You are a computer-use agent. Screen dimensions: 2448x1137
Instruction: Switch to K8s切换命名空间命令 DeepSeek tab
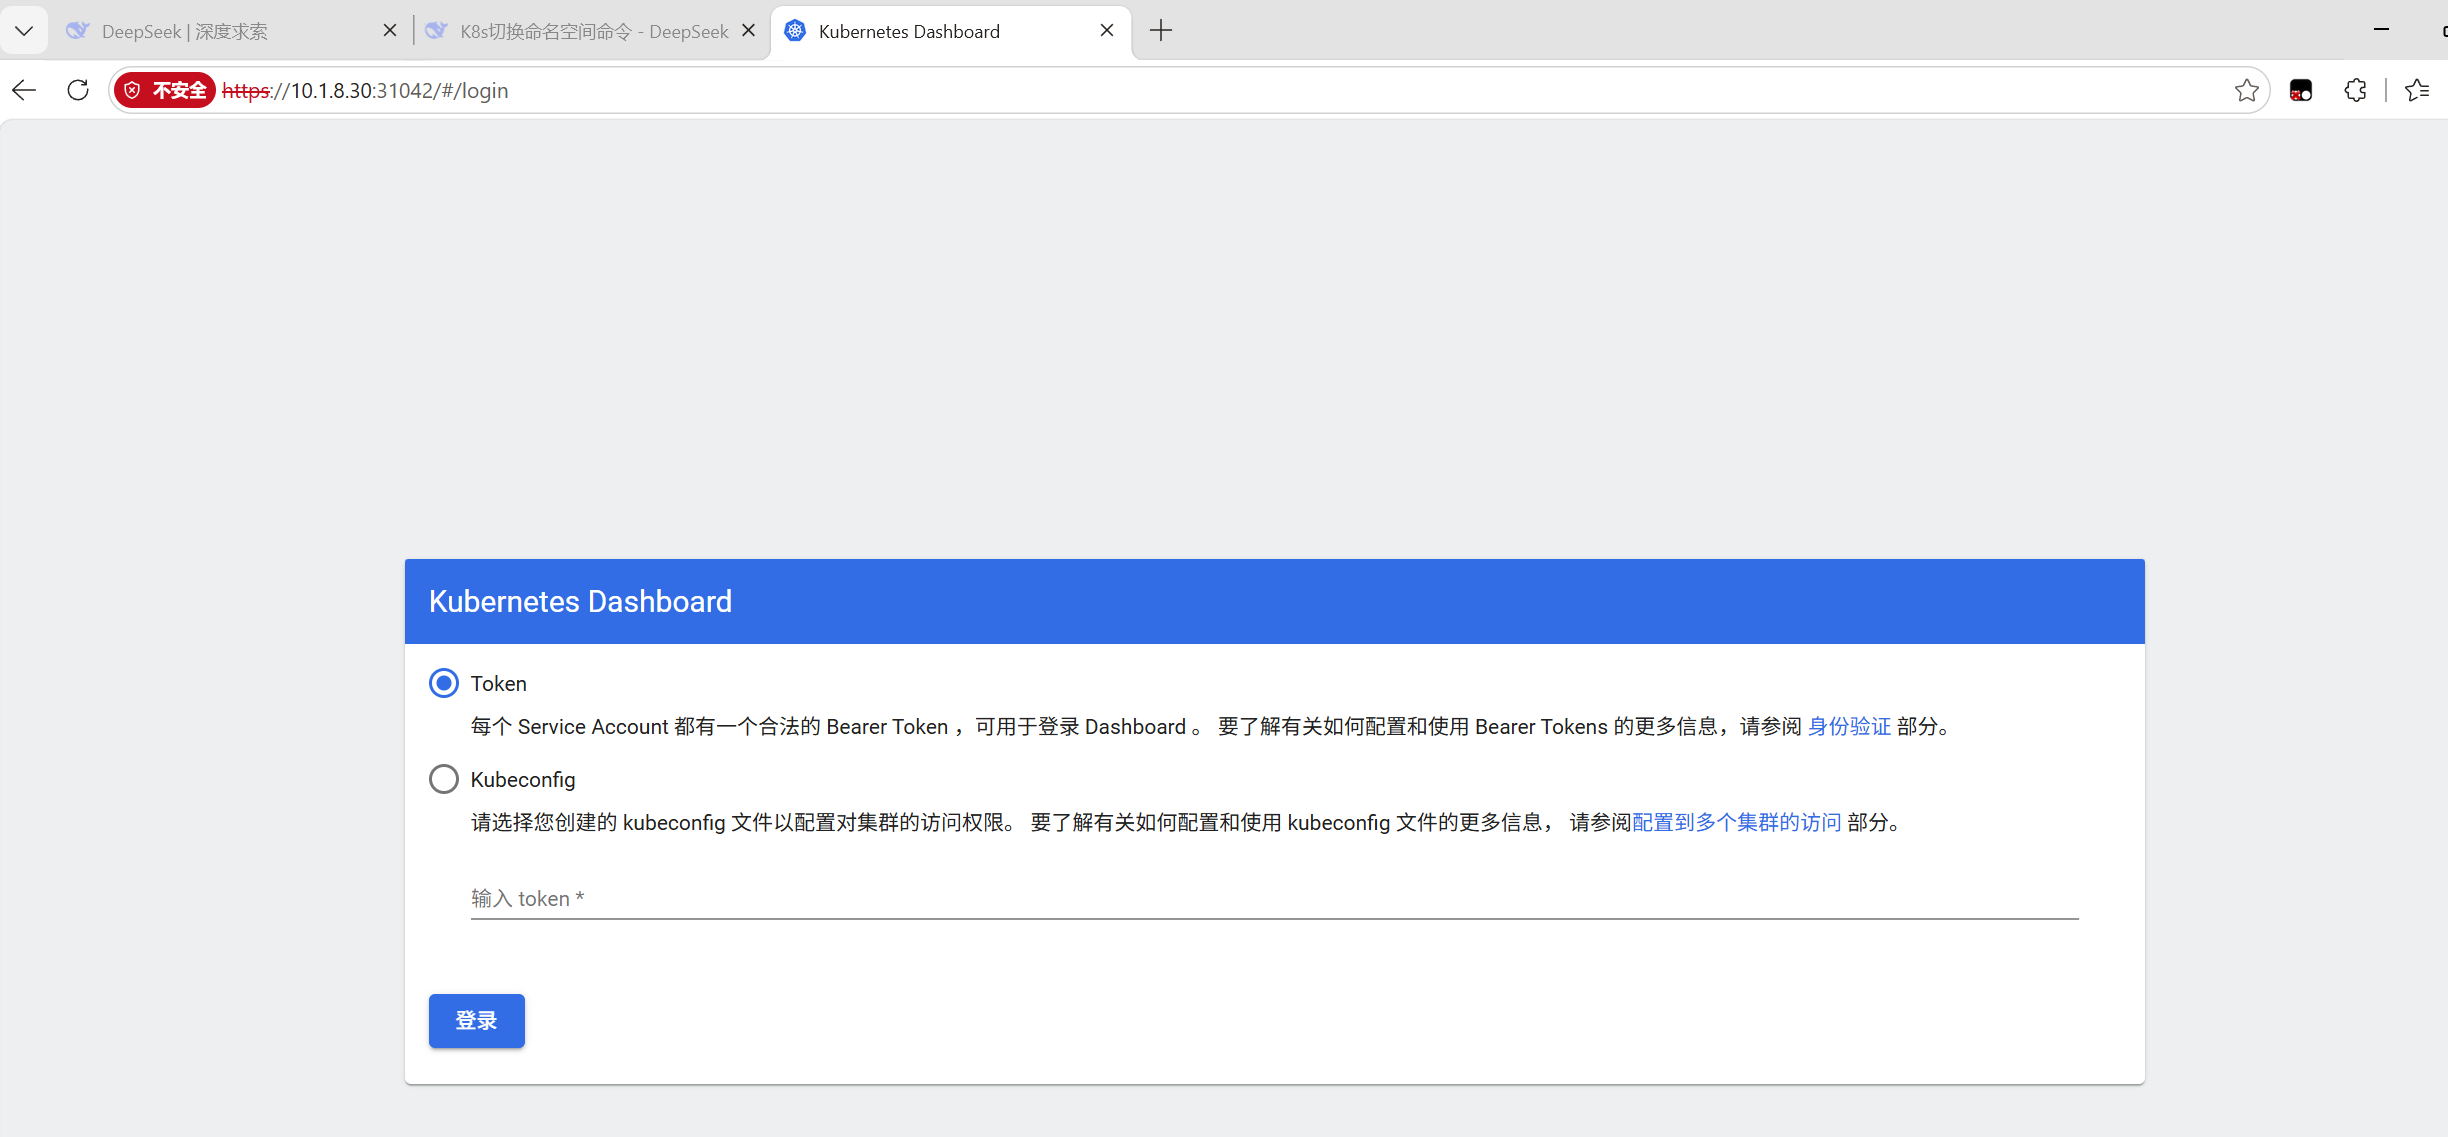[x=590, y=31]
